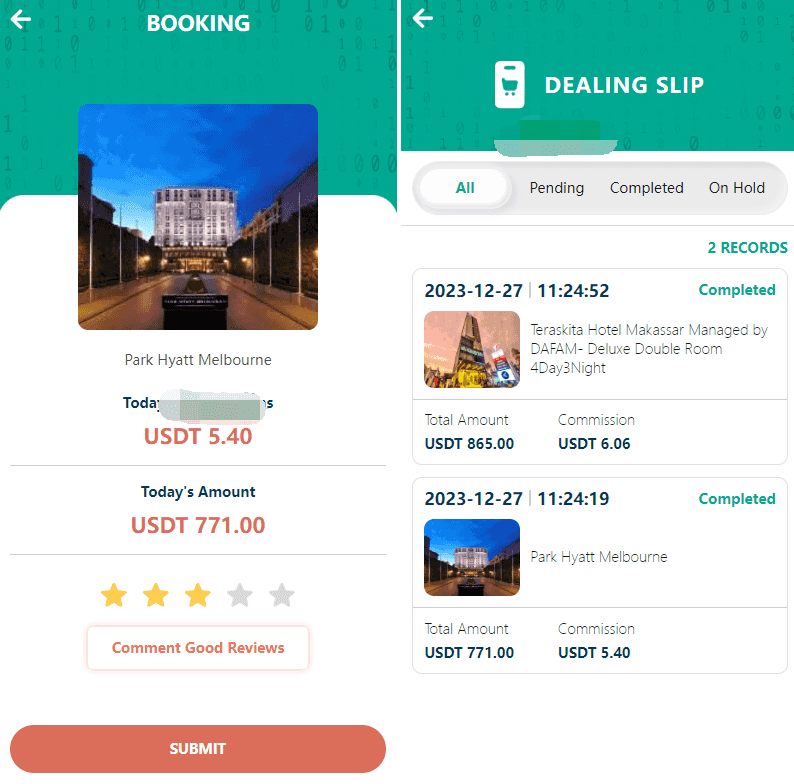Switch to the Completed tab
The width and height of the screenshot is (794, 784).
[647, 188]
